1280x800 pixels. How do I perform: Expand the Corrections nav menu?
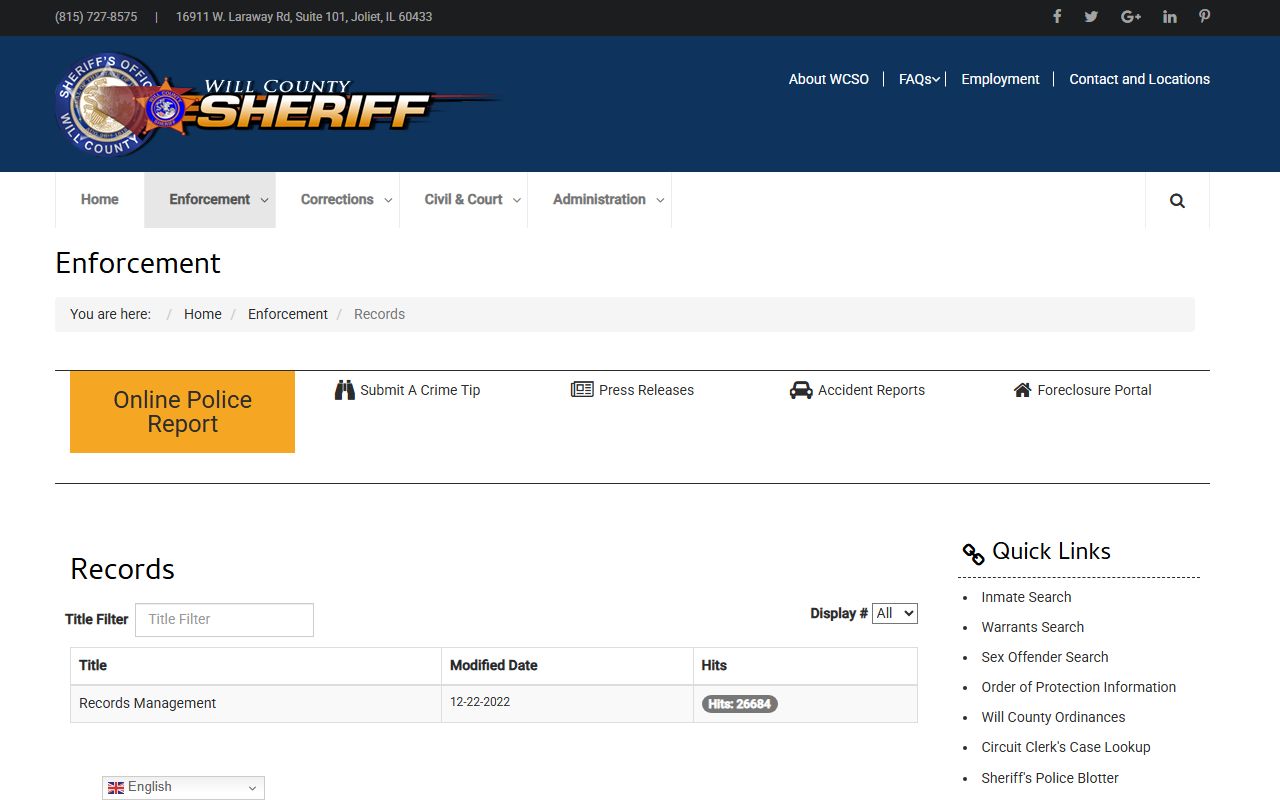click(337, 200)
